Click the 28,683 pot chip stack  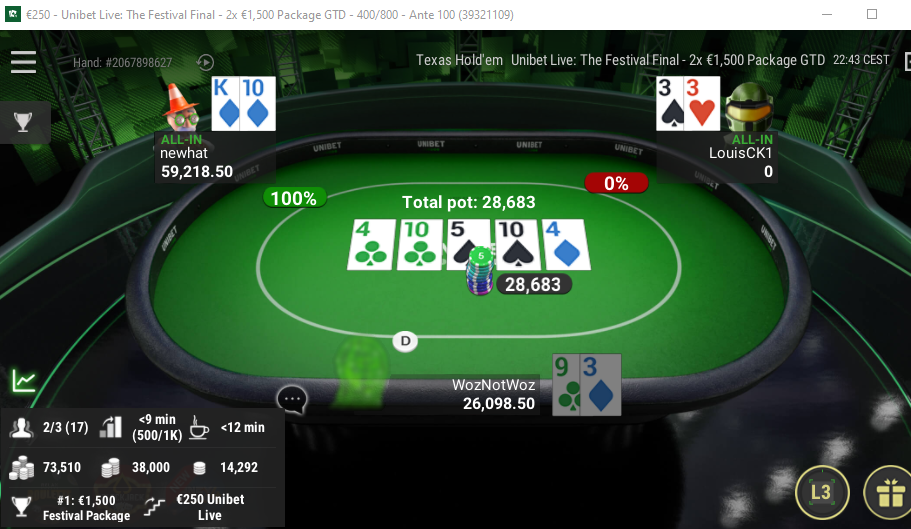pos(480,271)
